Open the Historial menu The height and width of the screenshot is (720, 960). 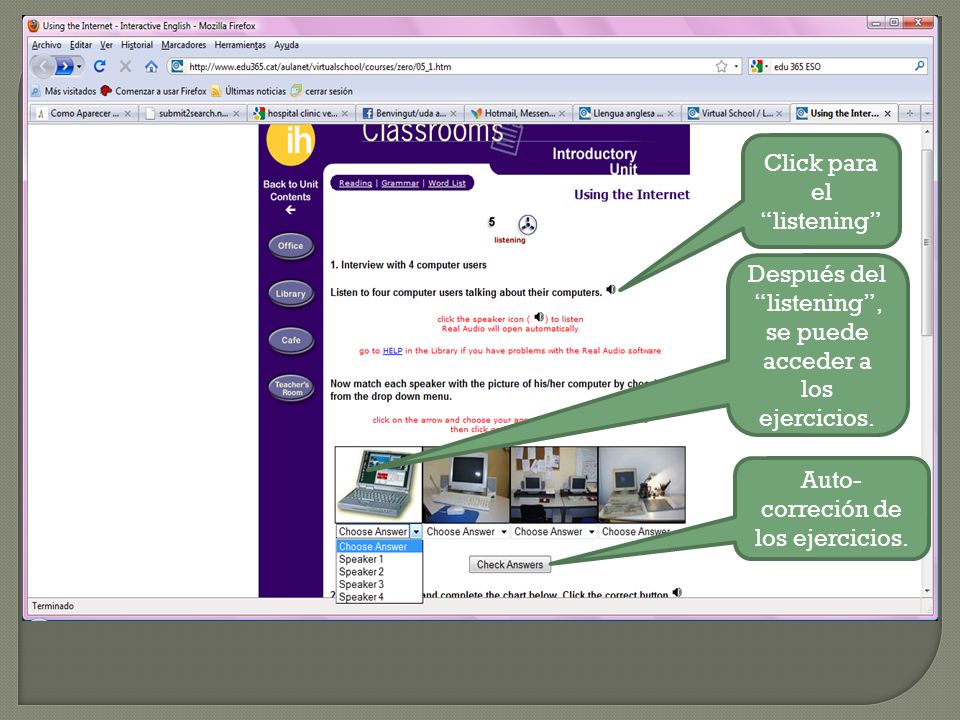pyautogui.click(x=137, y=45)
